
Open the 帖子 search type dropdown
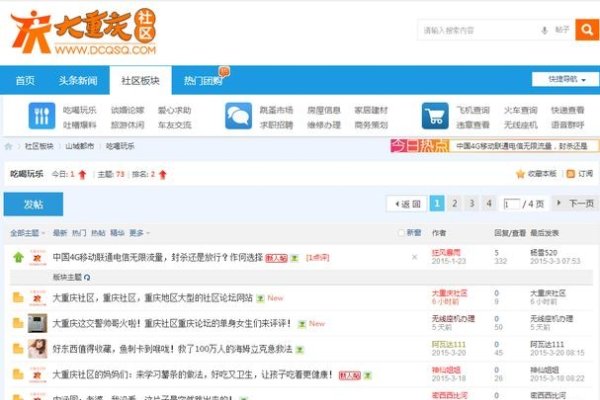click(x=562, y=30)
